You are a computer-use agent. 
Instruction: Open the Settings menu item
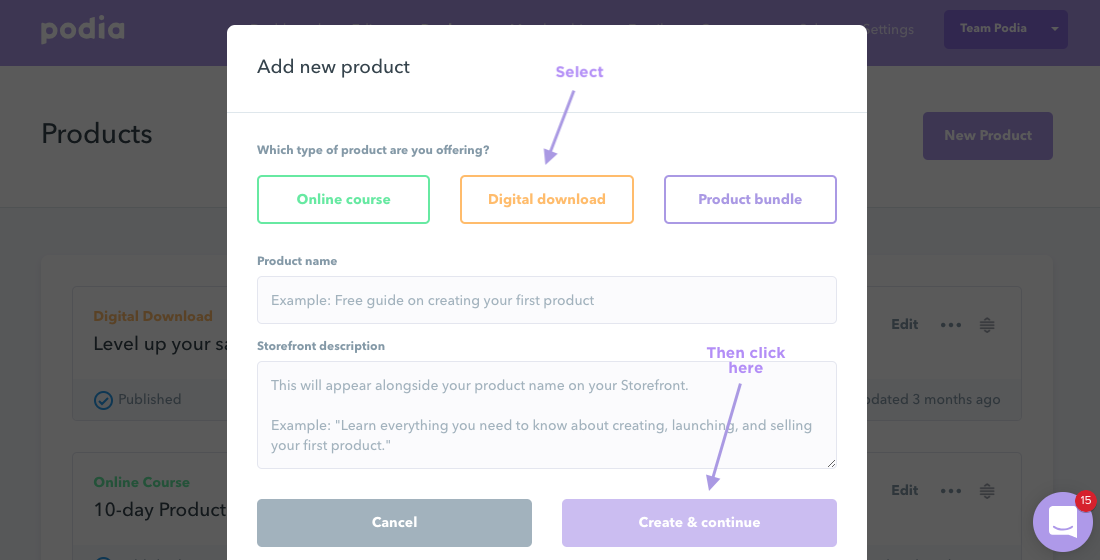tap(889, 29)
